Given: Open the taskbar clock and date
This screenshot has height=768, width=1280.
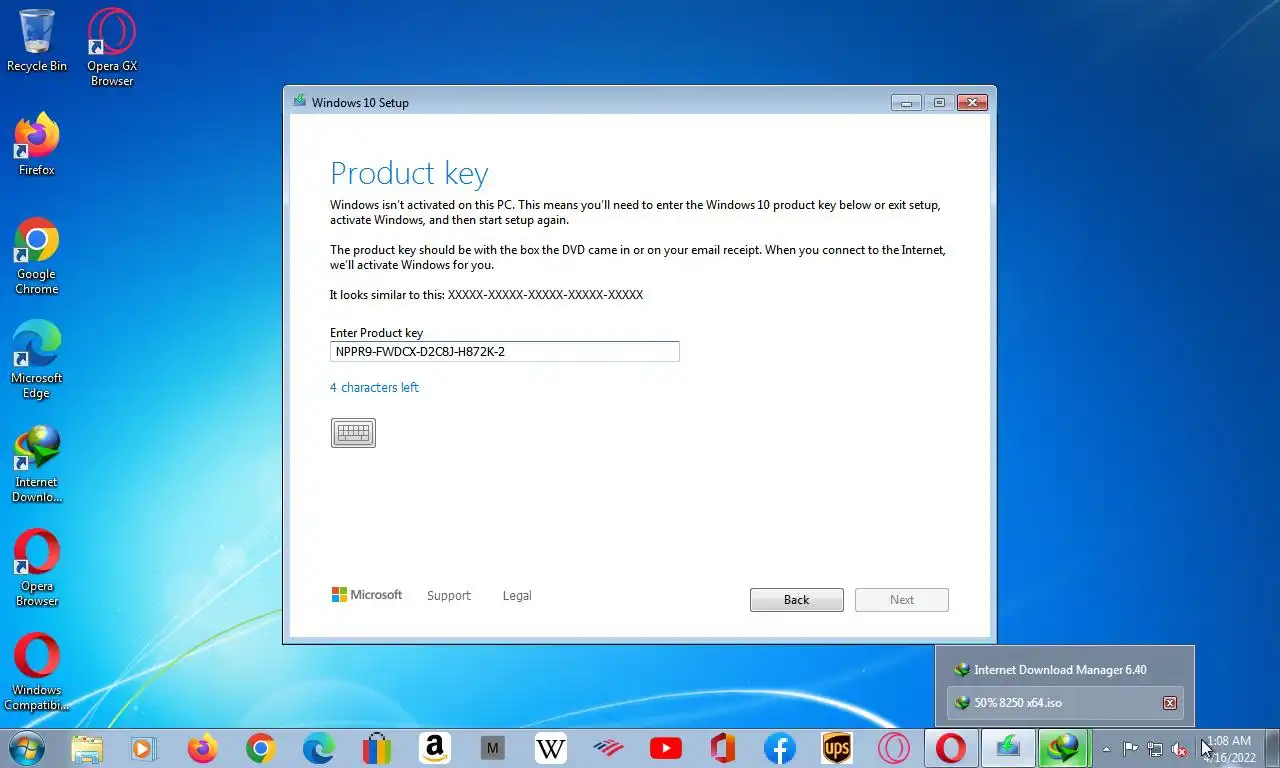Looking at the screenshot, I should 1230,749.
